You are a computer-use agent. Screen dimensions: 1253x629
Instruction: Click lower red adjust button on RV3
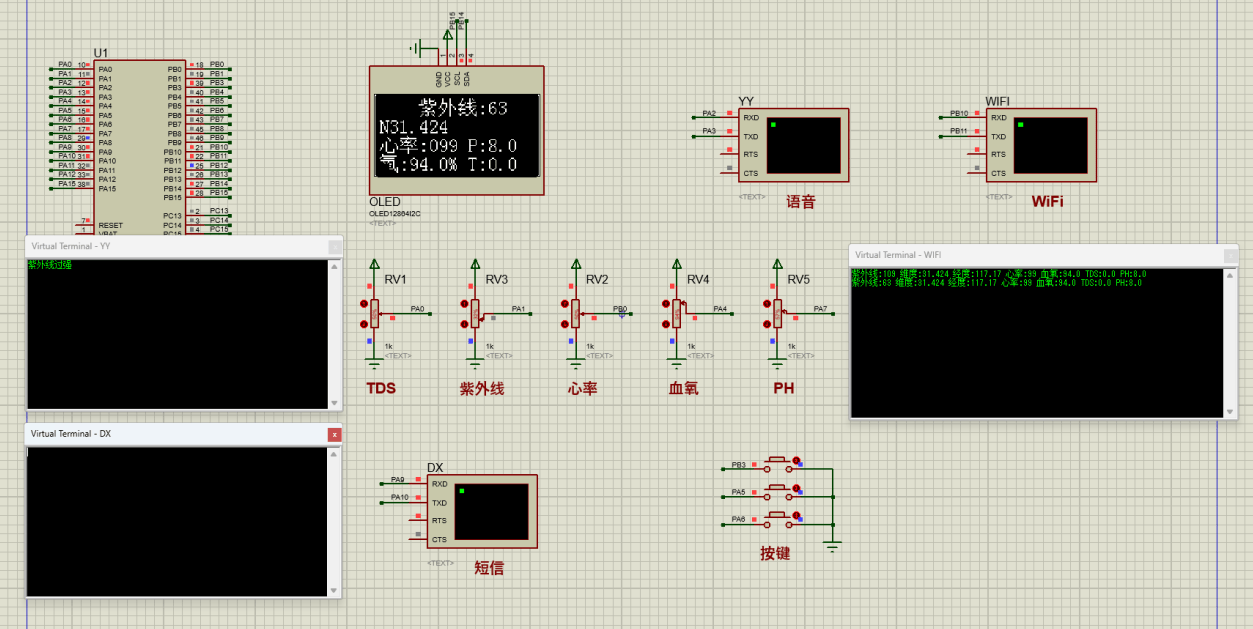463,324
